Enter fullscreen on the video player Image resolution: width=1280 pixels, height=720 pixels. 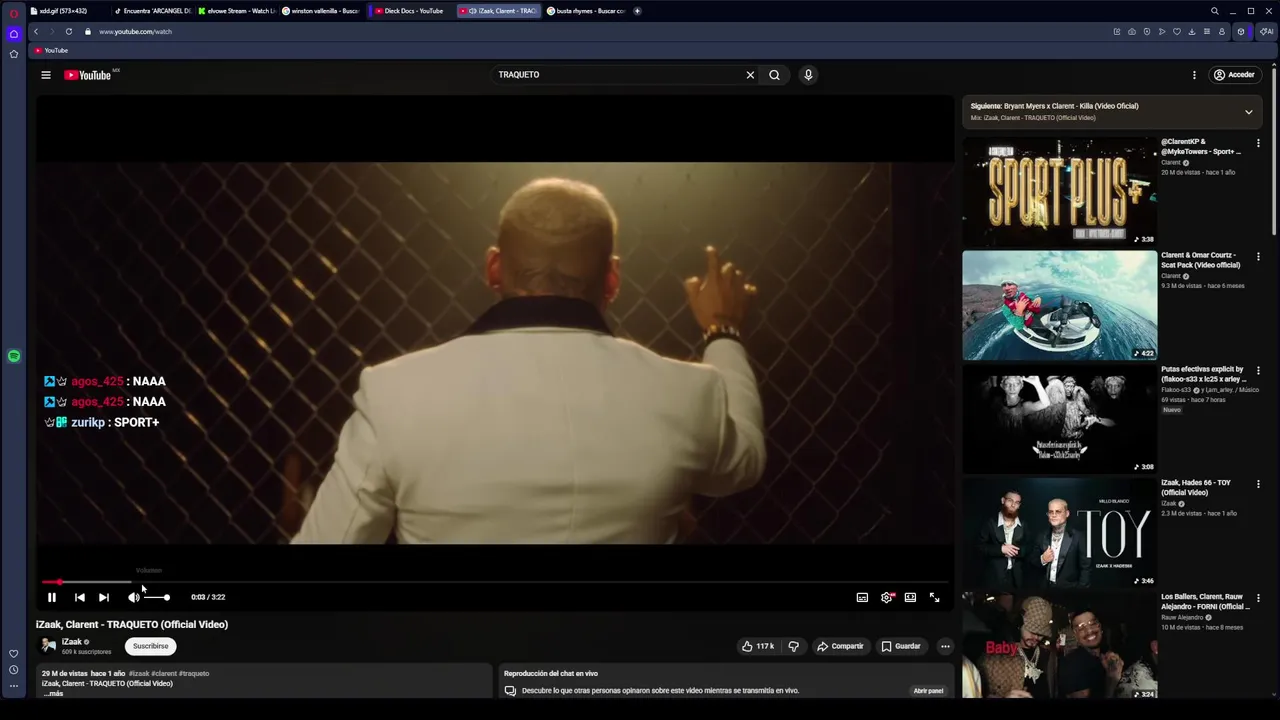click(x=934, y=597)
